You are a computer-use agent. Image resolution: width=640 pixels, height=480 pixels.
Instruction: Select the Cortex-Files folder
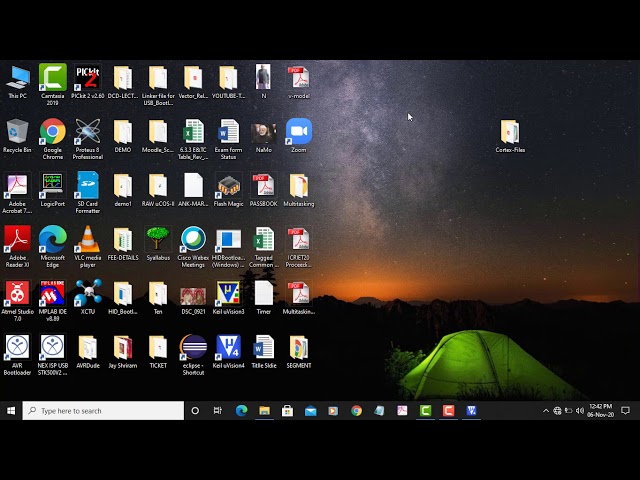510,133
